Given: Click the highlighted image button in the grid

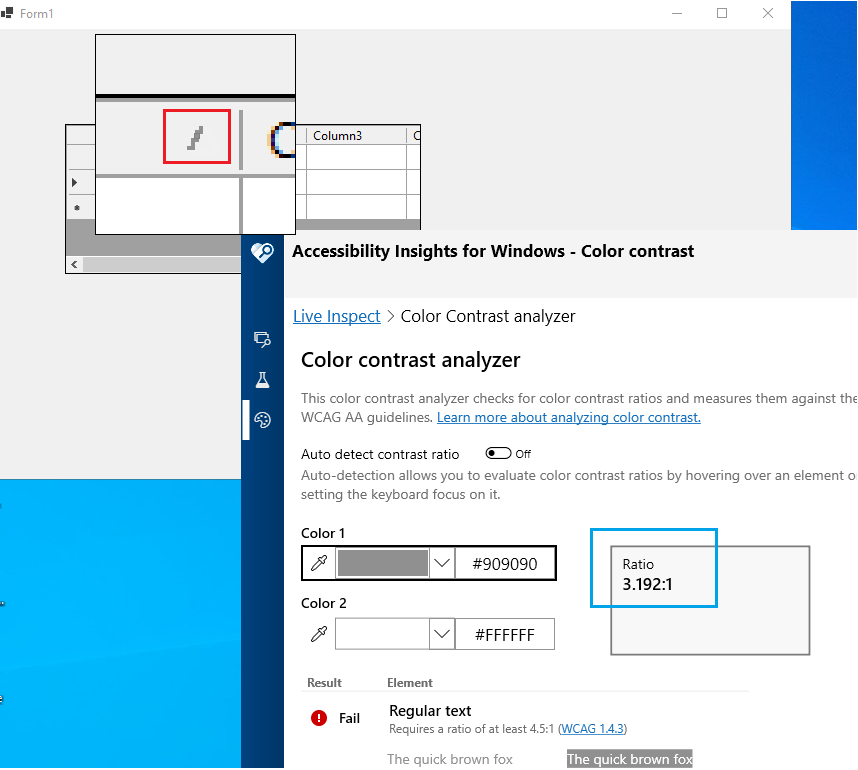Looking at the screenshot, I should coord(196,137).
